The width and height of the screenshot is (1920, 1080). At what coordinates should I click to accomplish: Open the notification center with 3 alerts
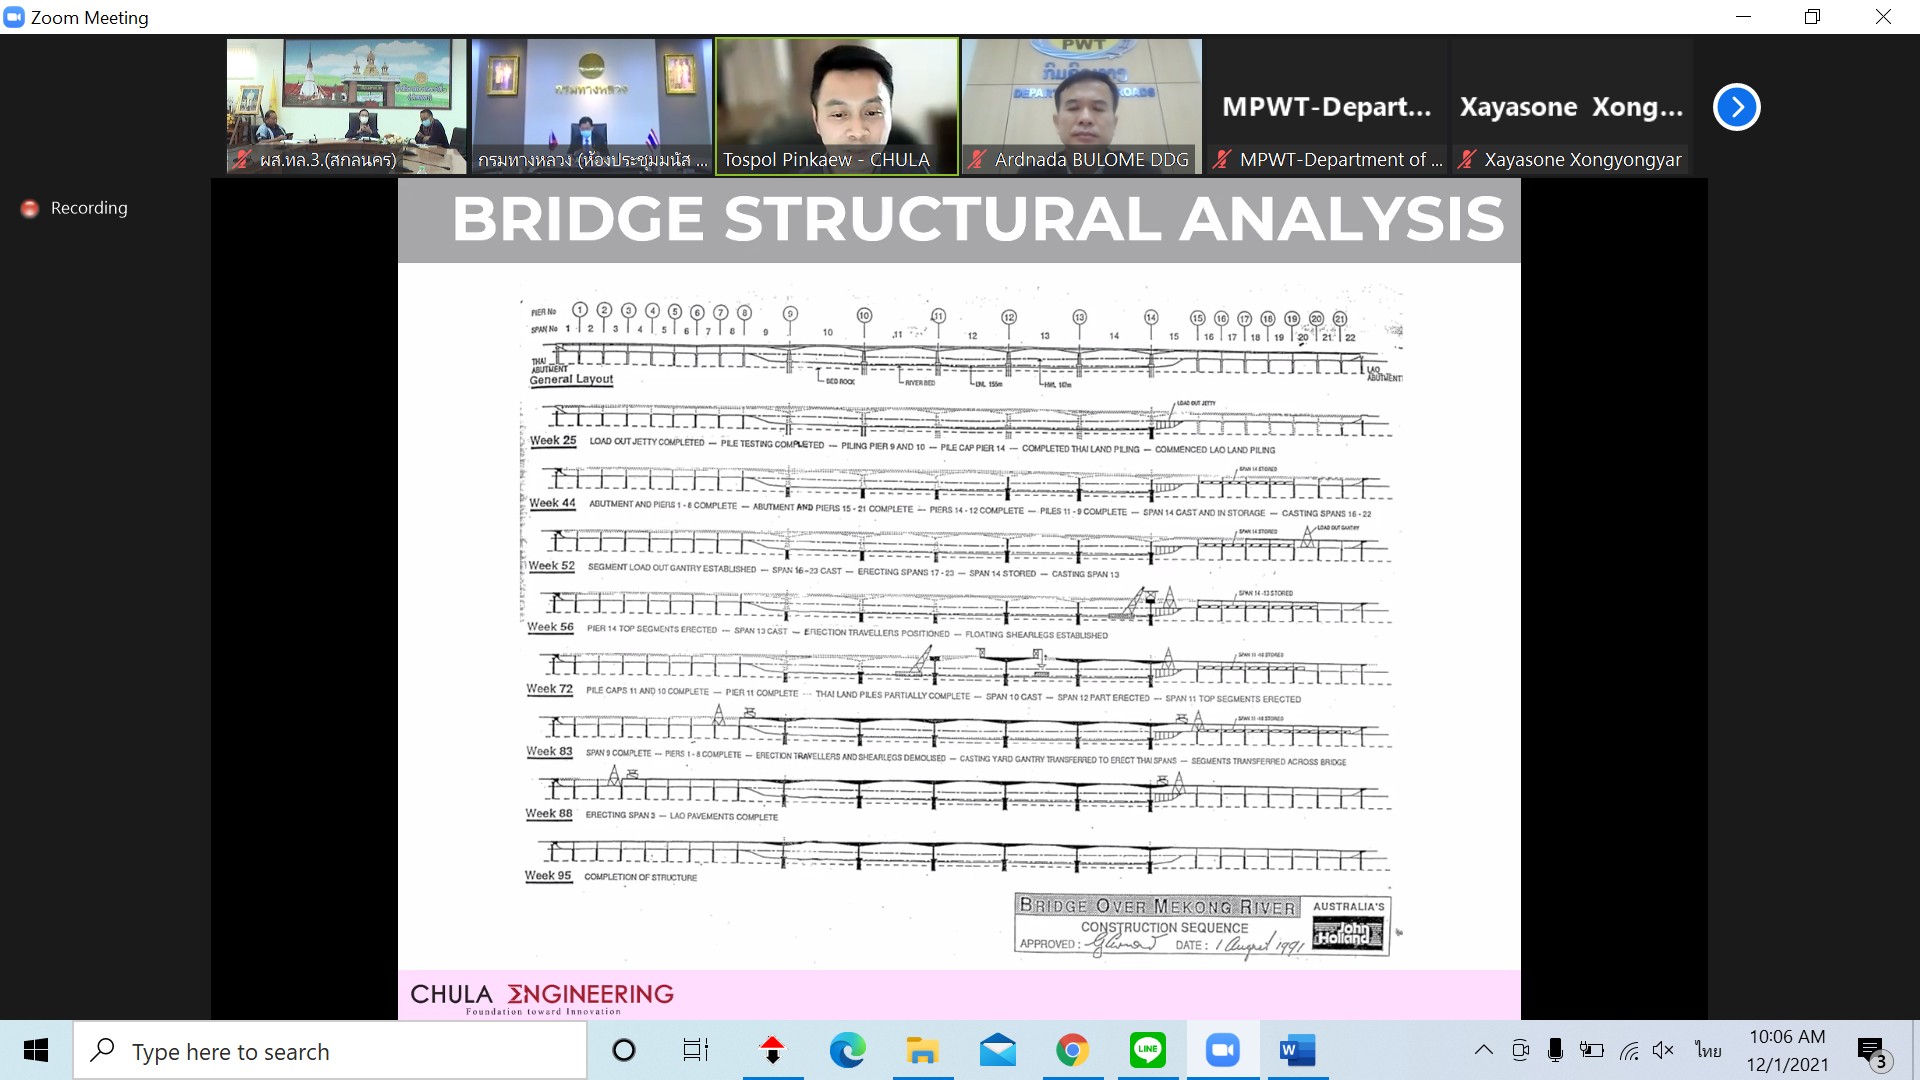[x=1871, y=1051]
